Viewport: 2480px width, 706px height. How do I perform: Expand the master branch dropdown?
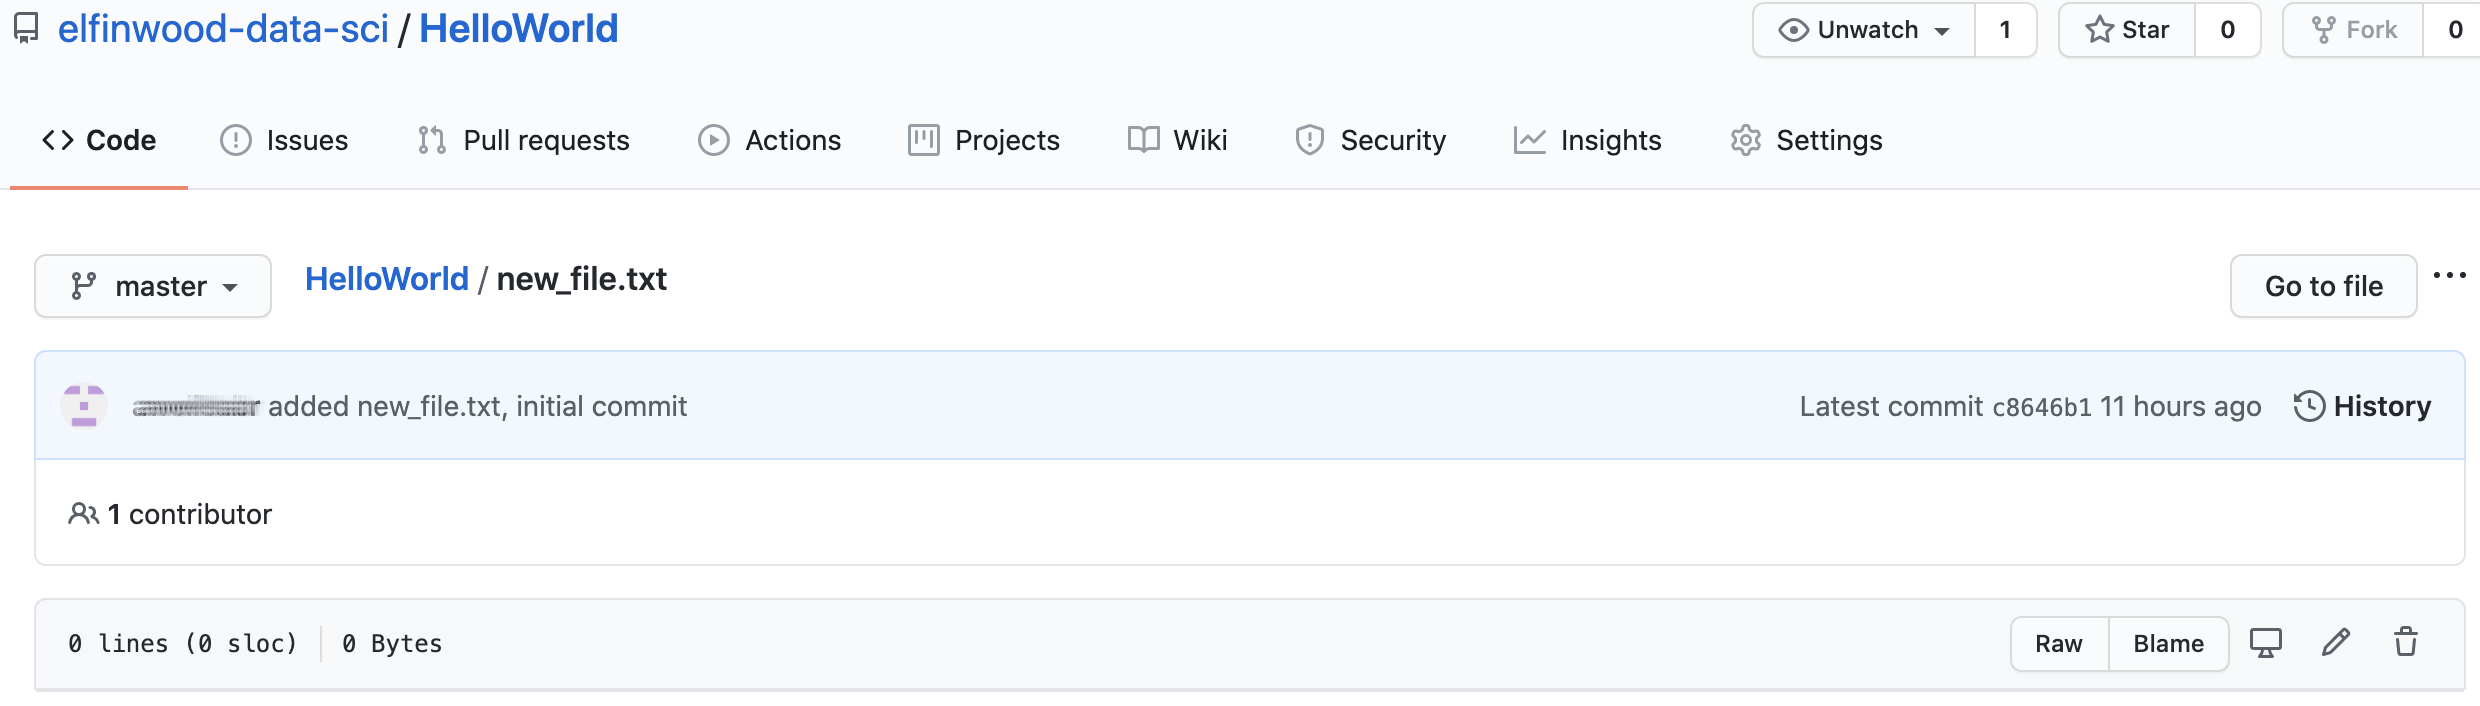(153, 286)
